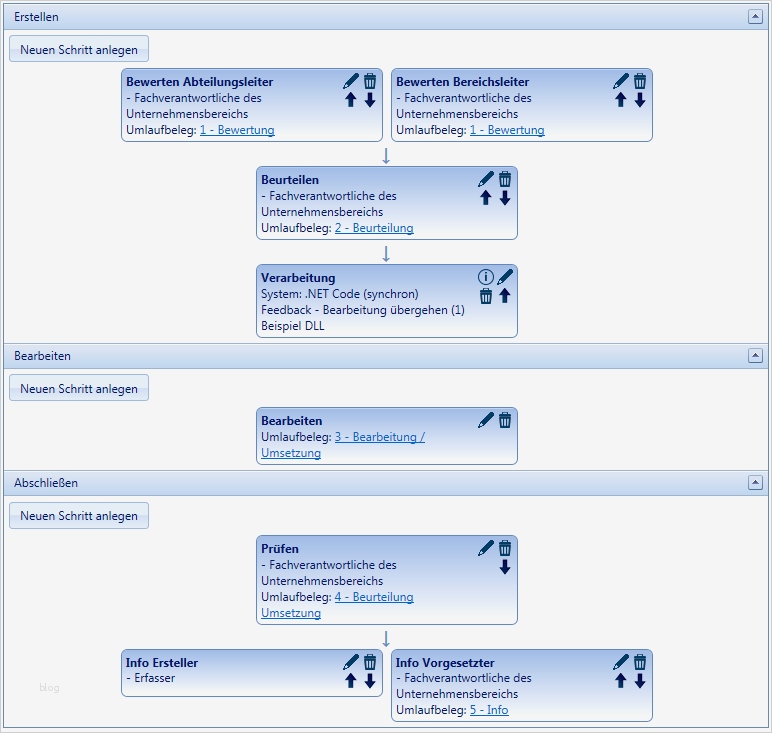Image resolution: width=772 pixels, height=733 pixels.
Task: Edit the Info Ersteller step
Action: pos(351,662)
